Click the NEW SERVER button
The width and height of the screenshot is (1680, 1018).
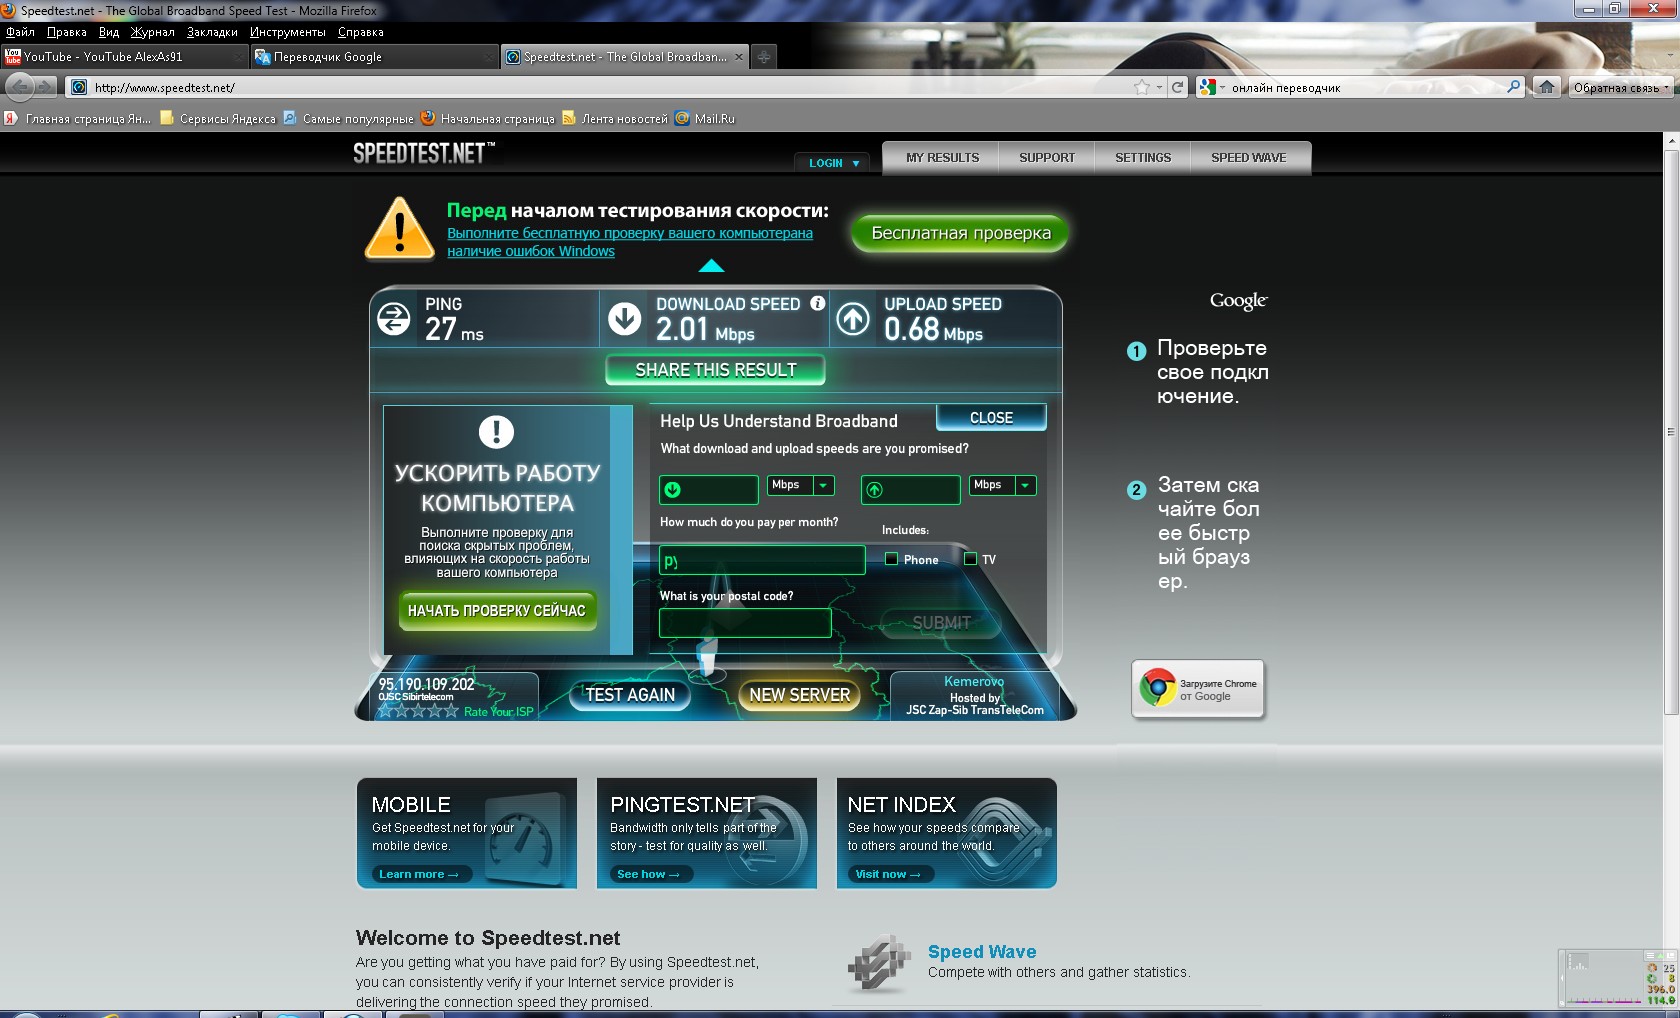pyautogui.click(x=799, y=695)
